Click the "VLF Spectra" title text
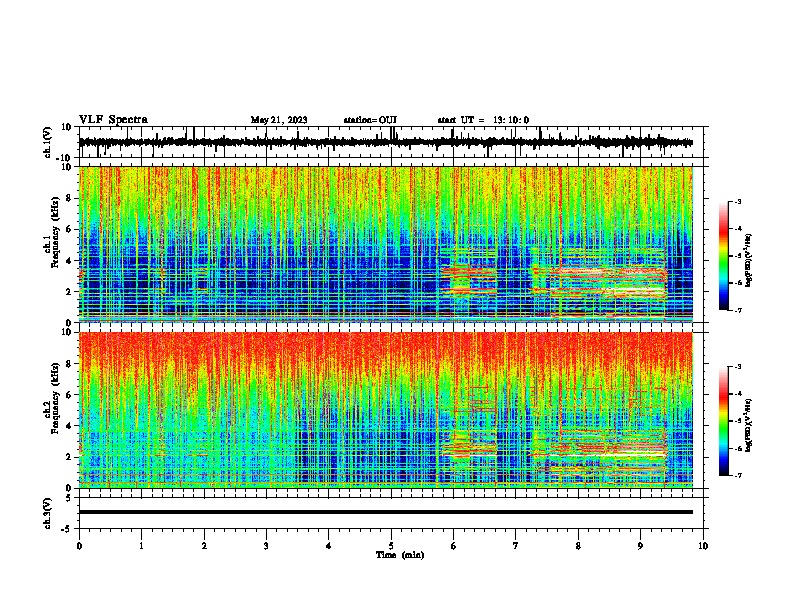 (113, 120)
